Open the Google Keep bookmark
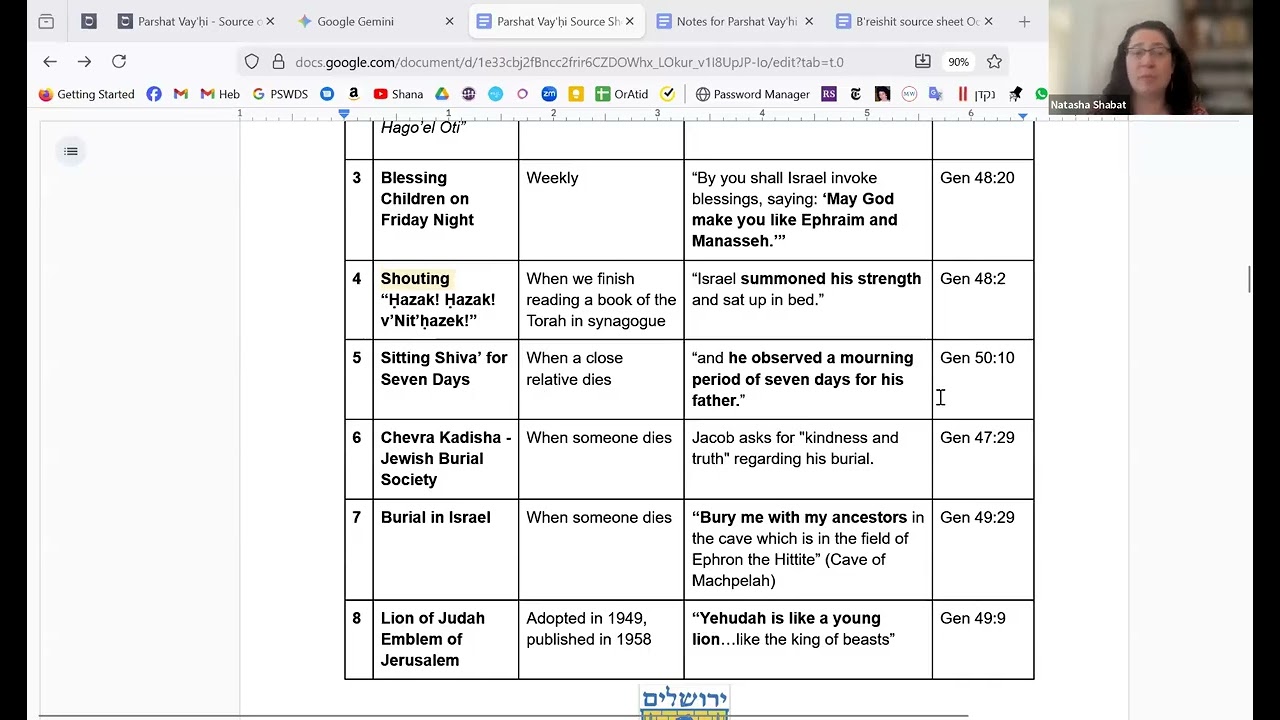Screen dimensions: 1280x720 (x=576, y=94)
